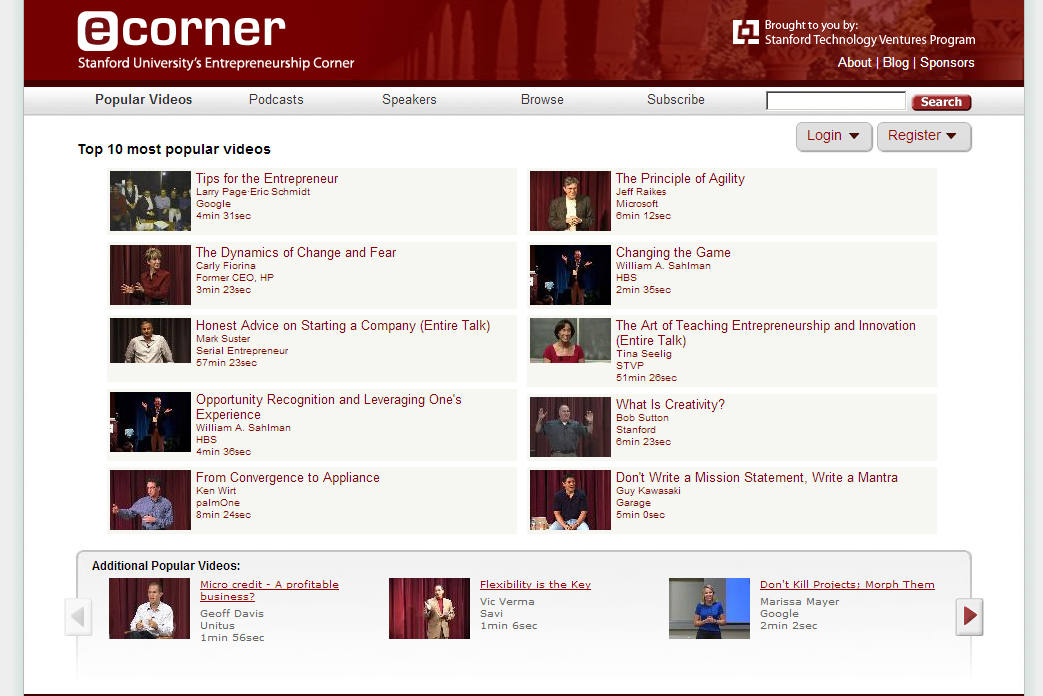Image resolution: width=1043 pixels, height=696 pixels.
Task: Go to the Podcasts tab
Action: point(276,100)
